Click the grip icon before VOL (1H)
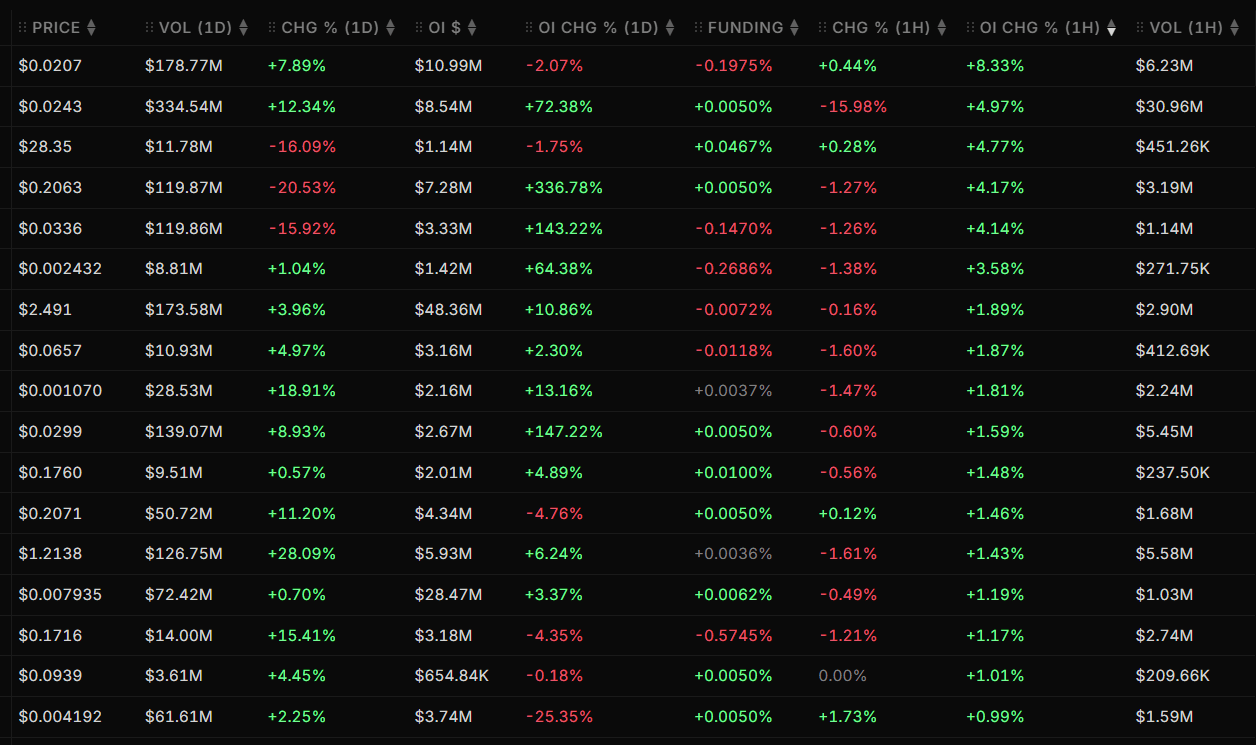Viewport: 1256px width, 745px height. pos(1141,28)
